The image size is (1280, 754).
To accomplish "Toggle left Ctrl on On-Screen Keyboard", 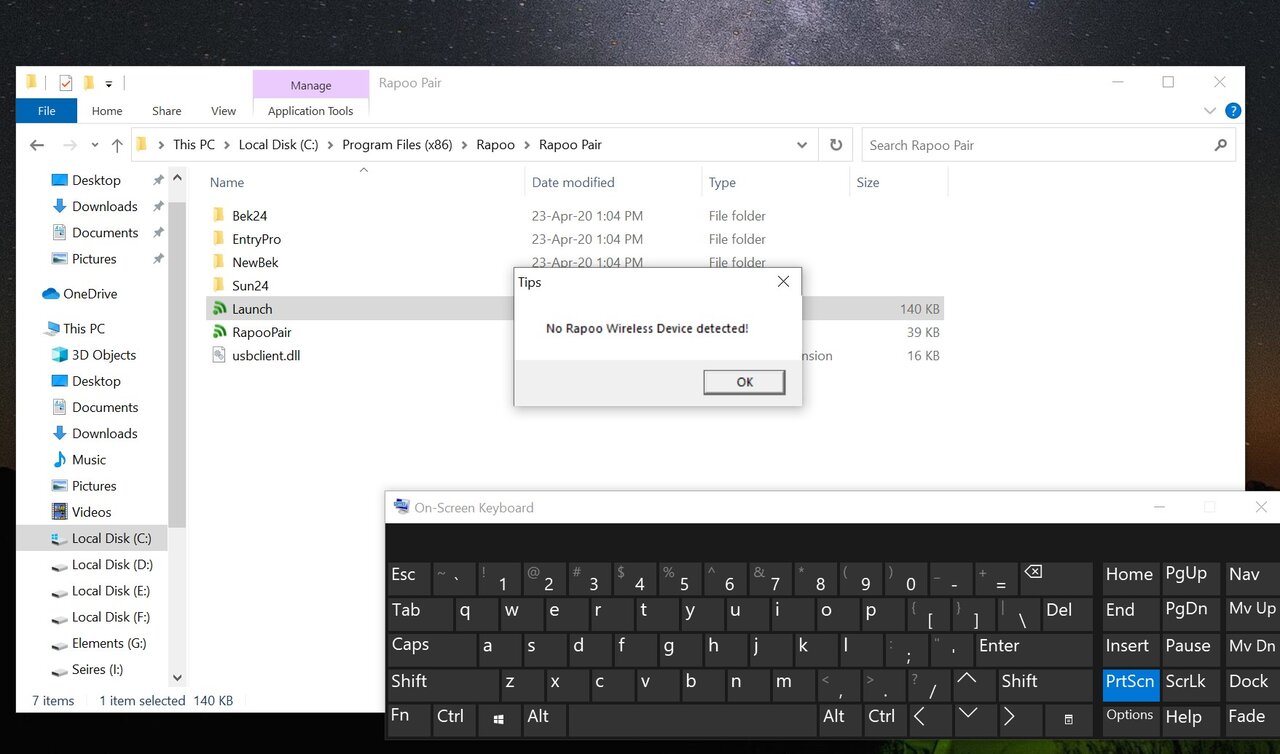I will [455, 720].
